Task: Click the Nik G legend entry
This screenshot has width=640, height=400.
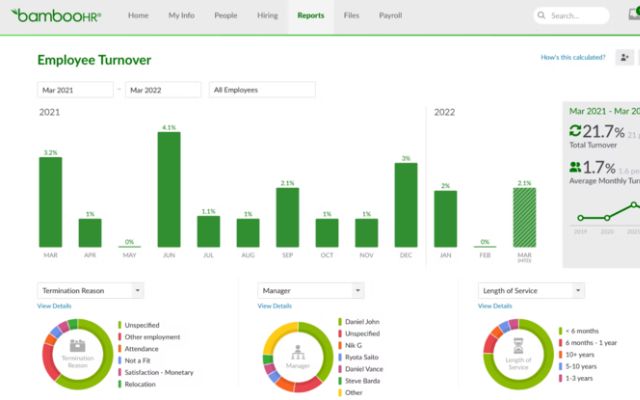Action: click(350, 345)
